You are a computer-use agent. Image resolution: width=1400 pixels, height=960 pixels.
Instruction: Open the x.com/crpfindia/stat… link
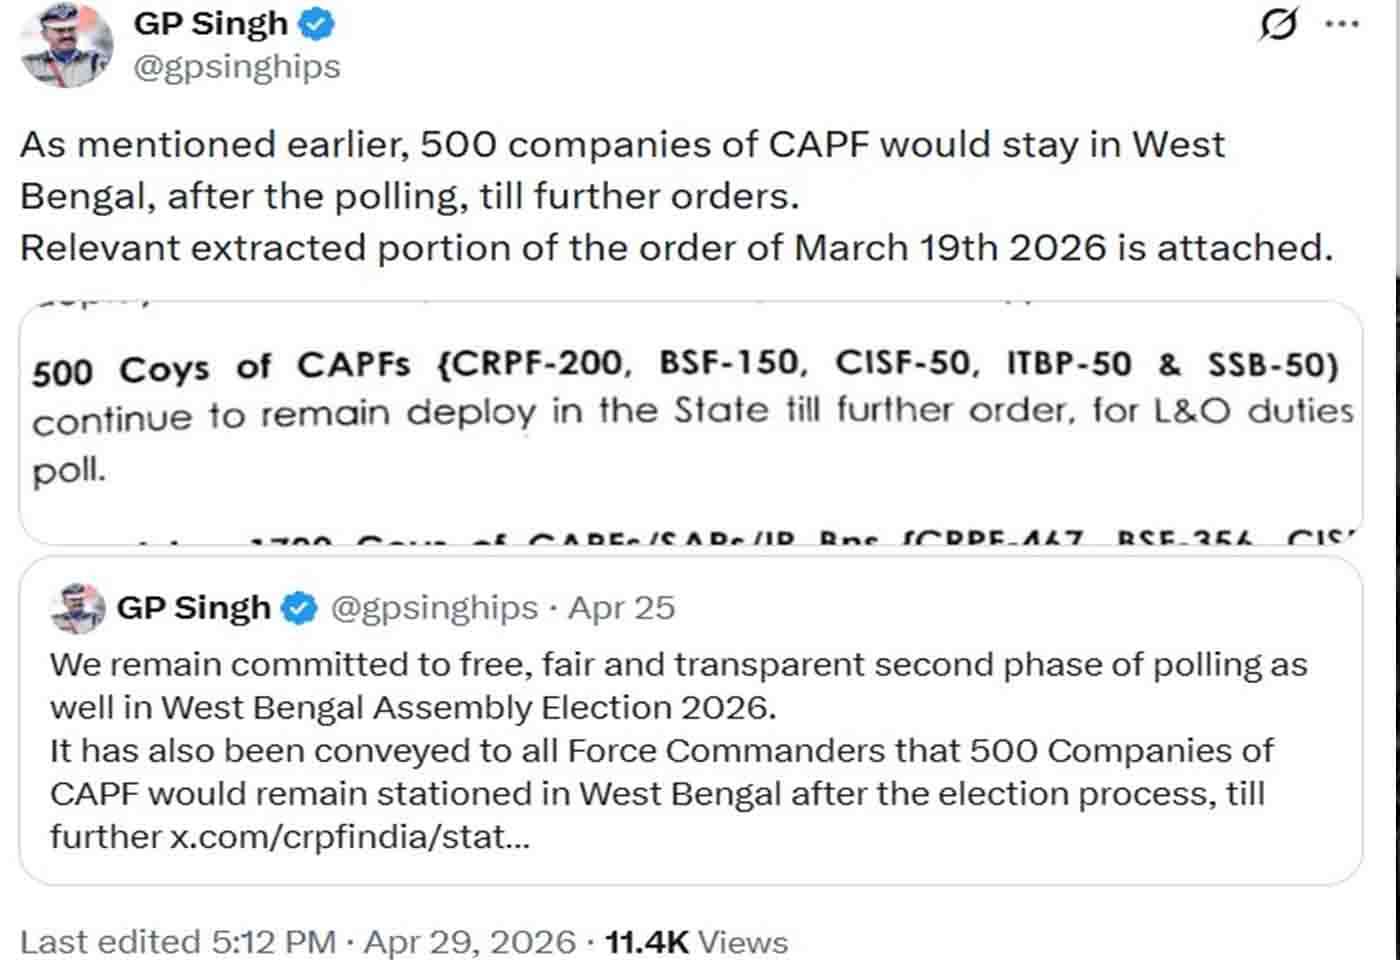tap(349, 836)
